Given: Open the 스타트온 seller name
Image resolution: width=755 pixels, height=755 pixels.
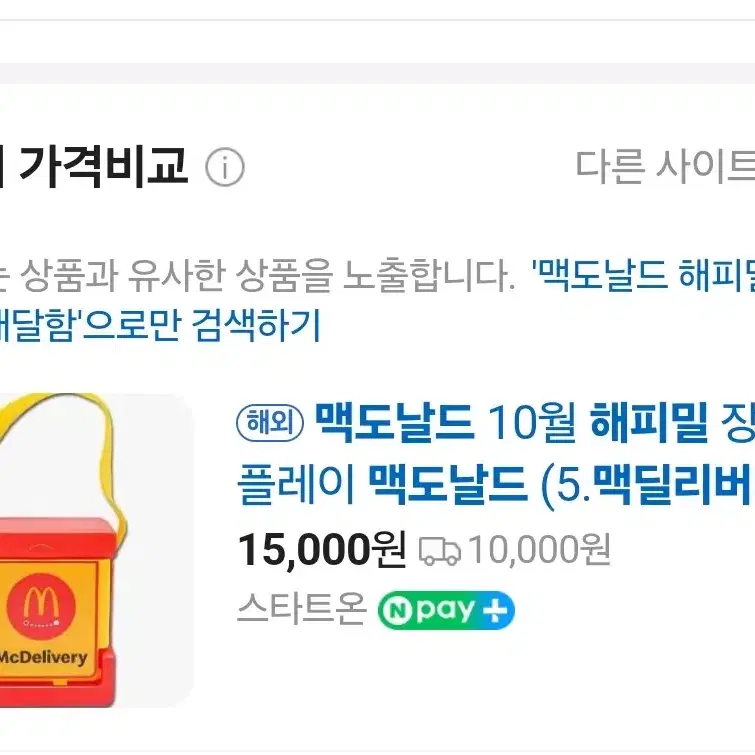Looking at the screenshot, I should pyautogui.click(x=302, y=610).
